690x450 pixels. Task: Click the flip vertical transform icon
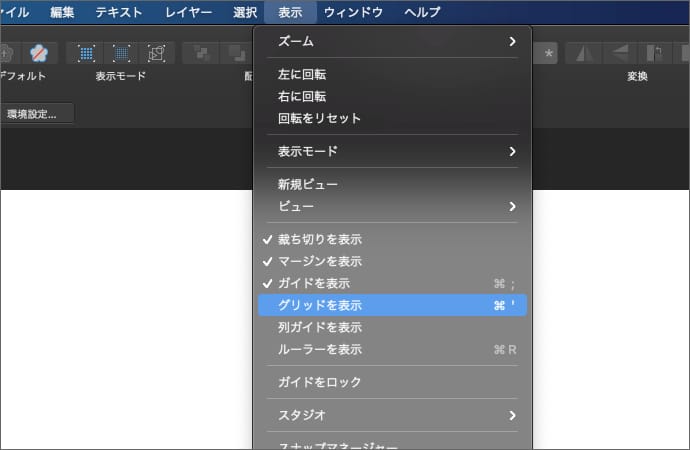[620, 53]
